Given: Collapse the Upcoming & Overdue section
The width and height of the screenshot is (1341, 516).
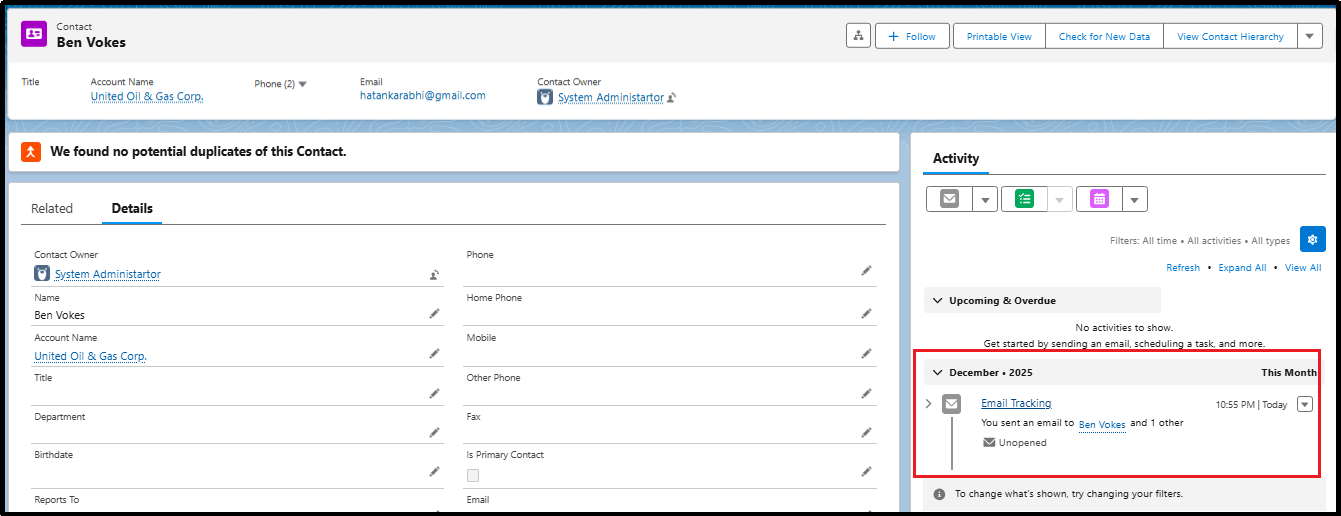Looking at the screenshot, I should 937,300.
